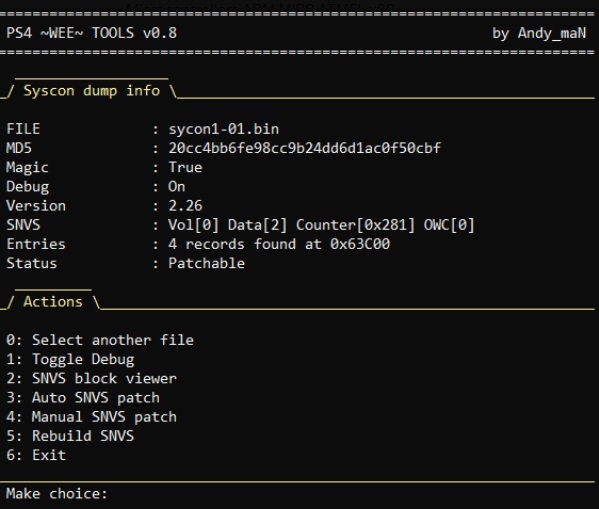Click the 'by Andy_maN' author credit

coord(539,33)
